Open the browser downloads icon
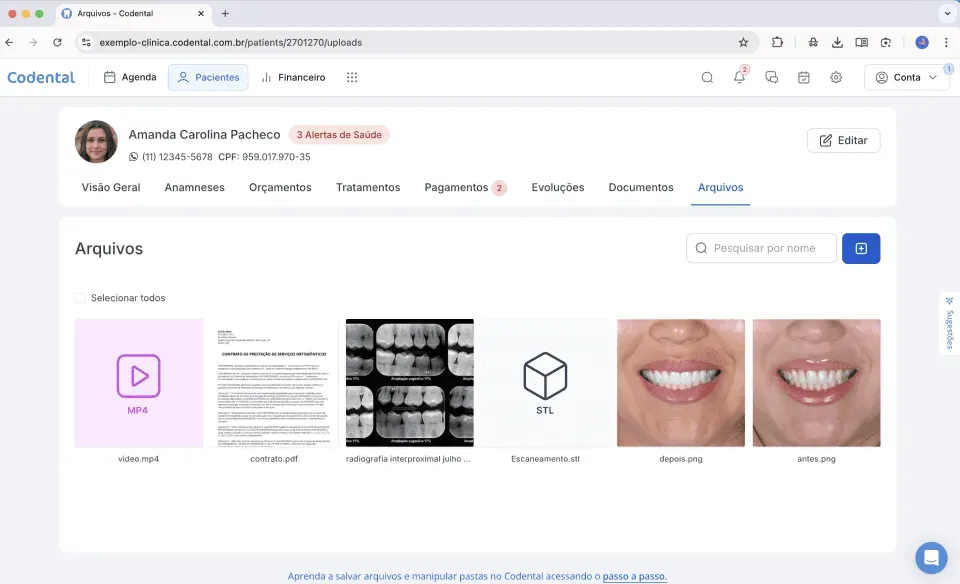The height and width of the screenshot is (584, 960). [837, 42]
